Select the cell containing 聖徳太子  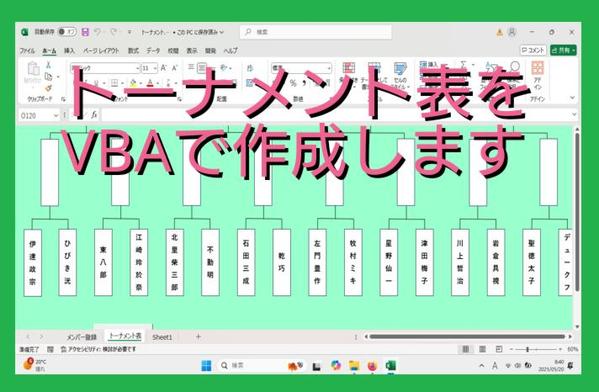pyautogui.click(x=531, y=262)
